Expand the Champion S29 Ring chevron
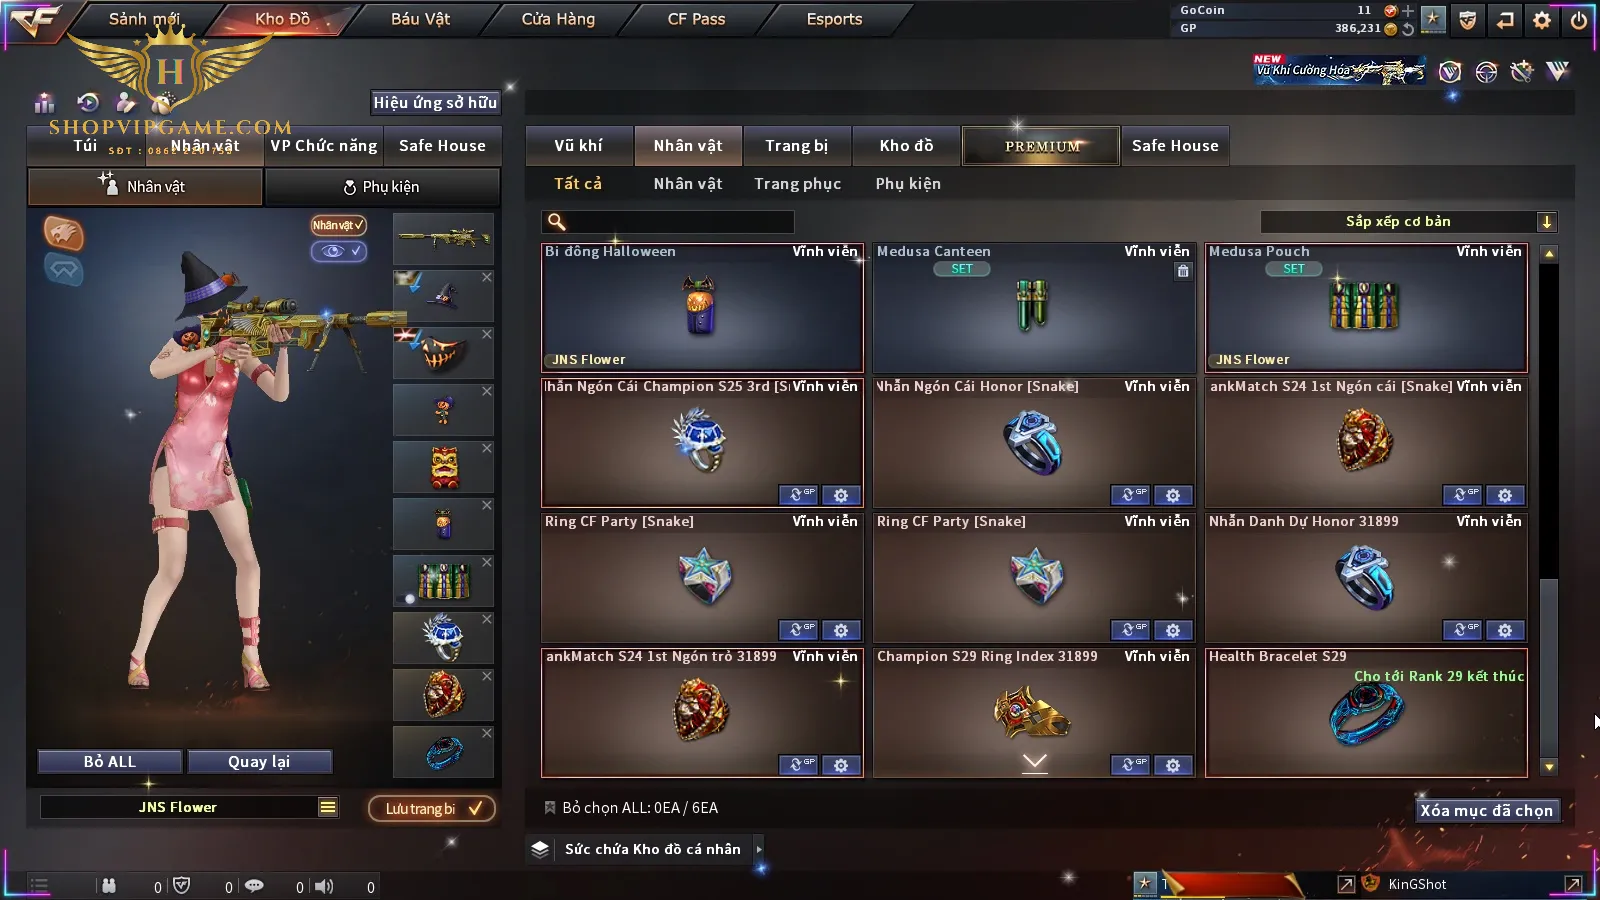Image resolution: width=1600 pixels, height=900 pixels. point(1035,762)
